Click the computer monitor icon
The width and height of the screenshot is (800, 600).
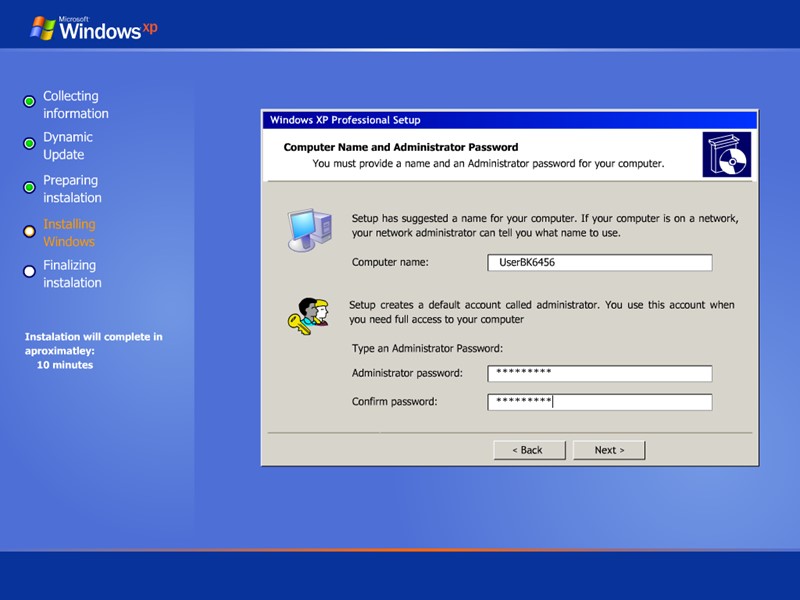310,230
